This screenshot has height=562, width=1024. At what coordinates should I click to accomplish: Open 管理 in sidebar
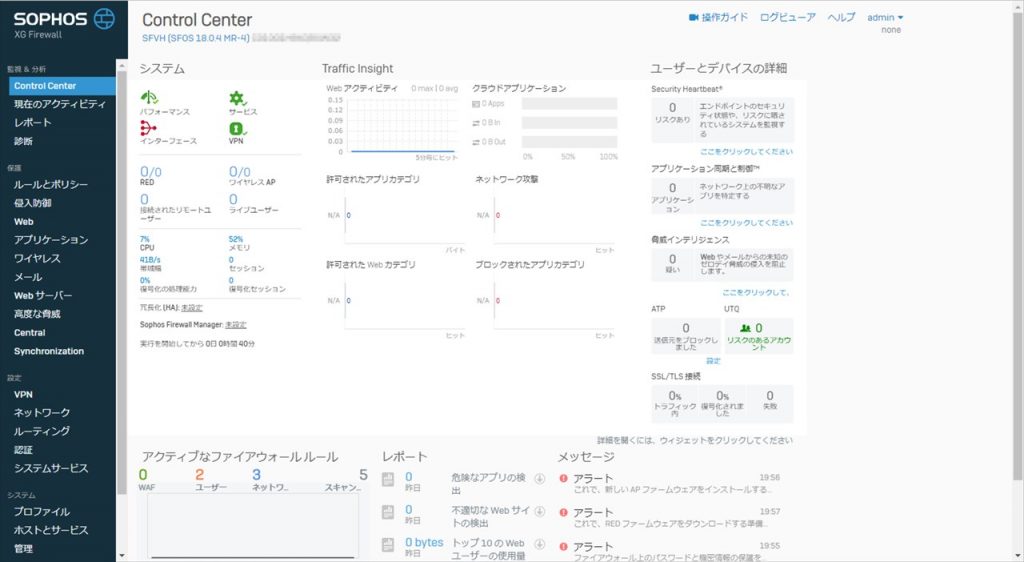tap(23, 548)
